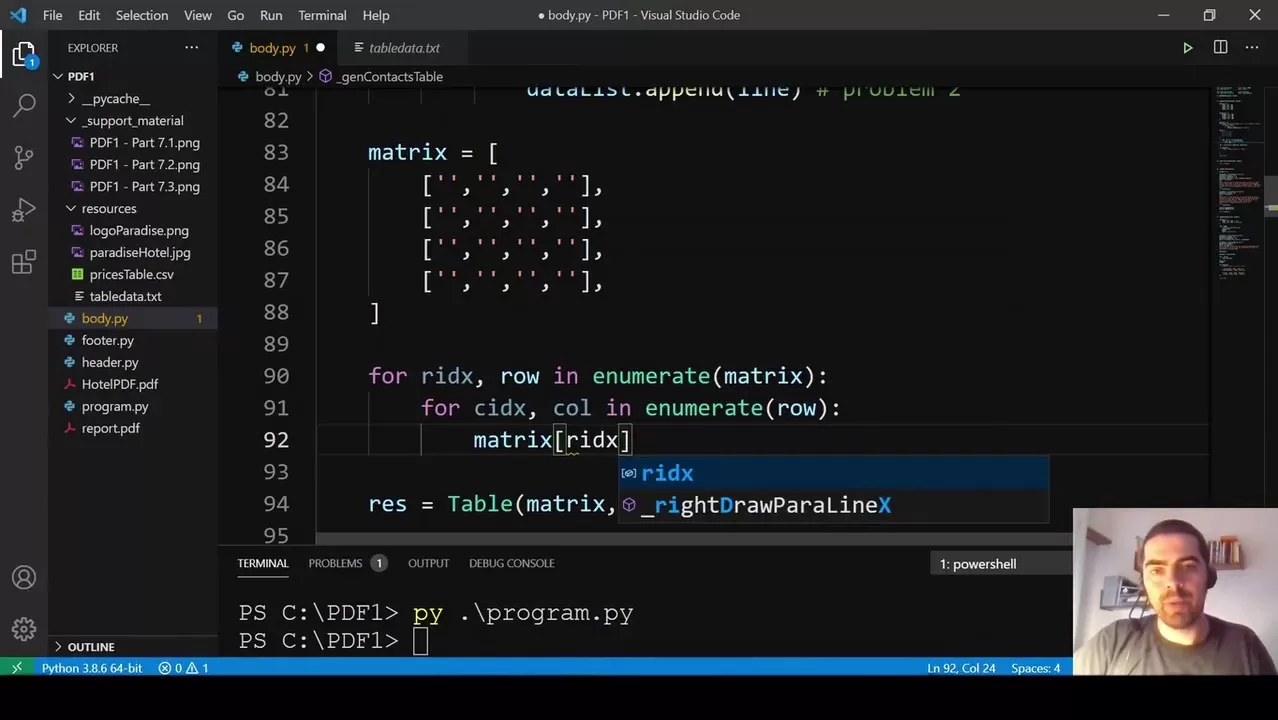Switch to the tabledata.txt tab
Viewport: 1278px width, 720px height.
pyautogui.click(x=404, y=47)
